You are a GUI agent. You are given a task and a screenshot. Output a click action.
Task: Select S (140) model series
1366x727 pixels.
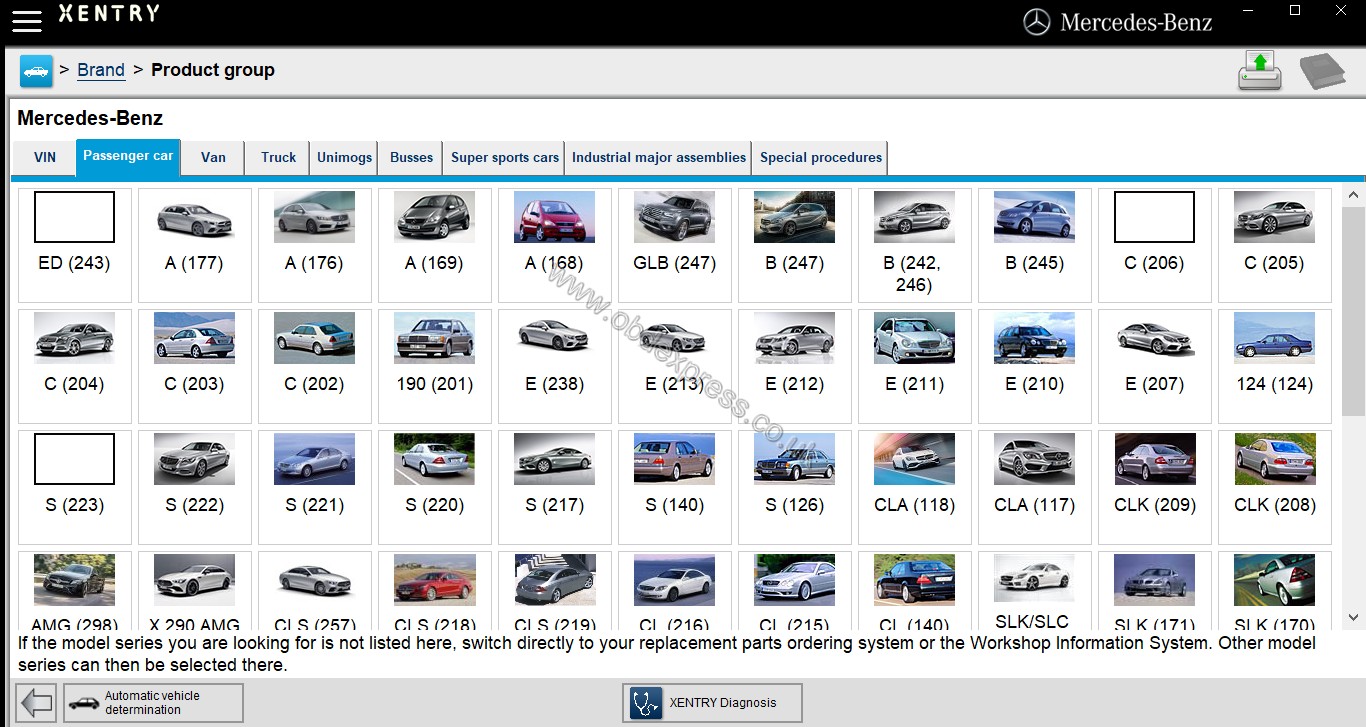(675, 487)
